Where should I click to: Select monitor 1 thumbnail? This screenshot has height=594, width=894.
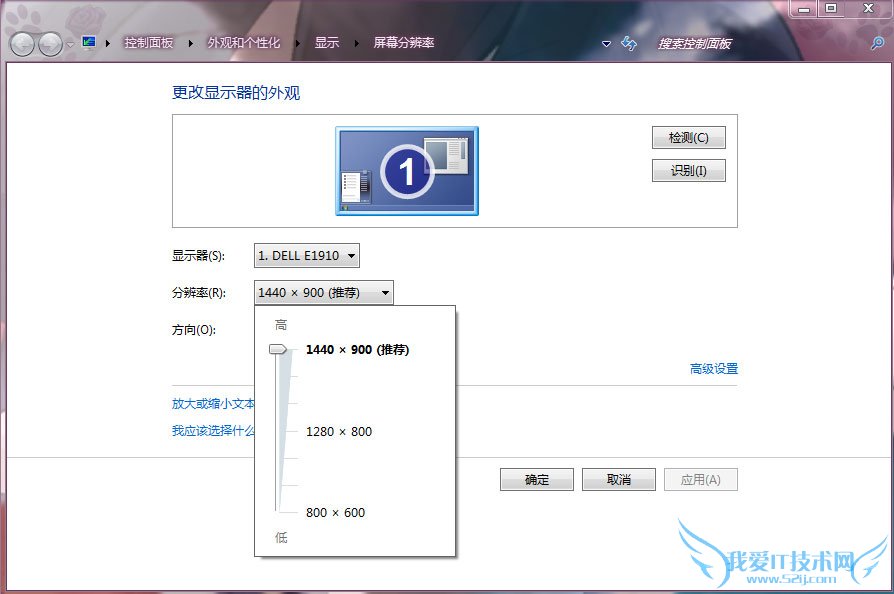coord(407,171)
